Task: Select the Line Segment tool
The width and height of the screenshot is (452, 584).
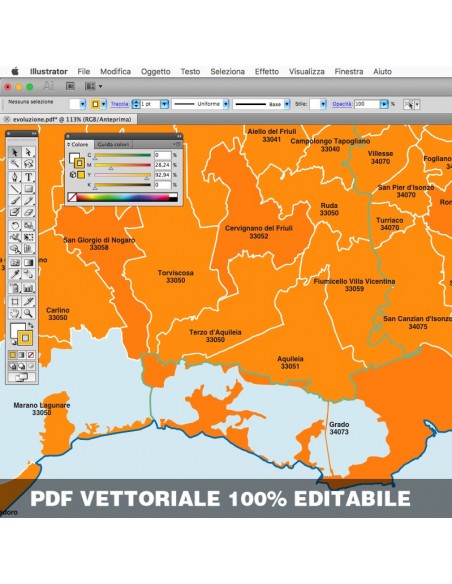Action: [15, 188]
